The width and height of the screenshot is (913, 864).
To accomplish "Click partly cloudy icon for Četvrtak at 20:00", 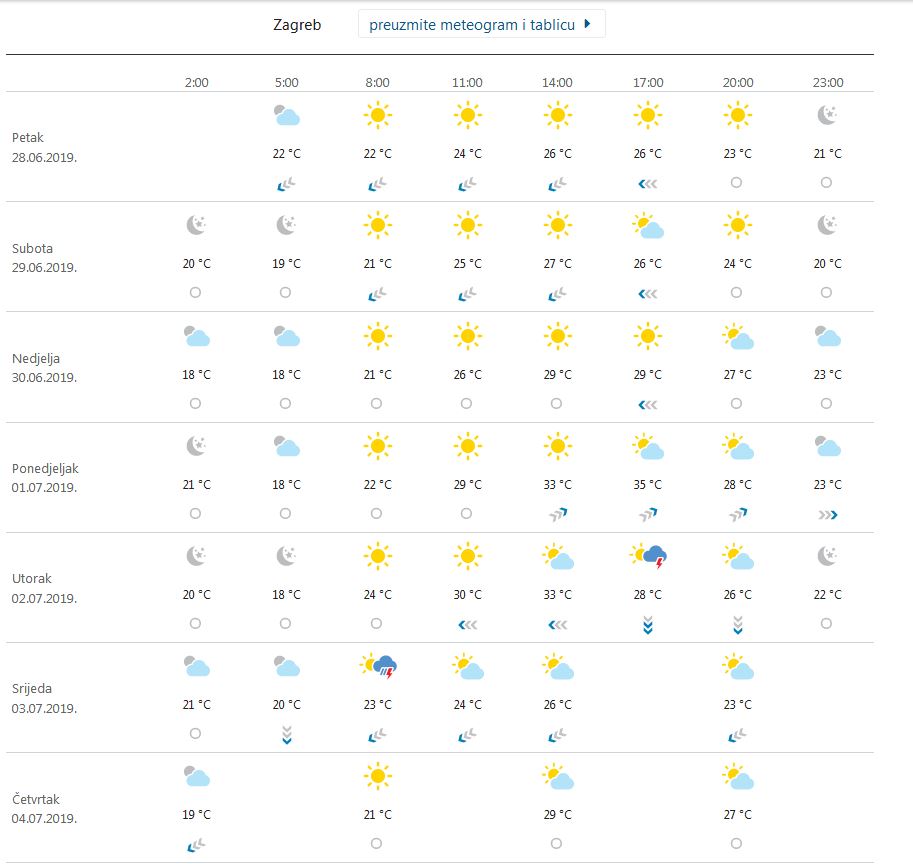I will (738, 776).
